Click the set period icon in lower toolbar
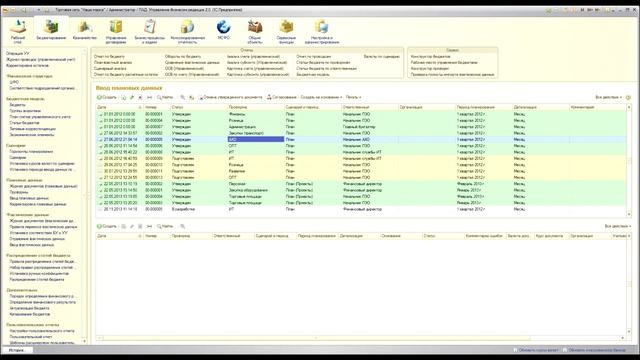 click(x=149, y=226)
